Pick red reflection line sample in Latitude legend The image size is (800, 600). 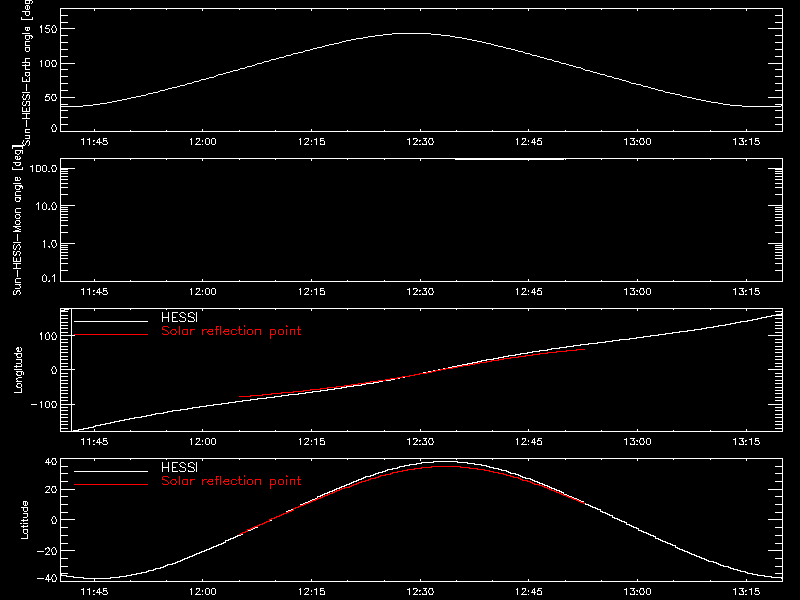pos(111,484)
